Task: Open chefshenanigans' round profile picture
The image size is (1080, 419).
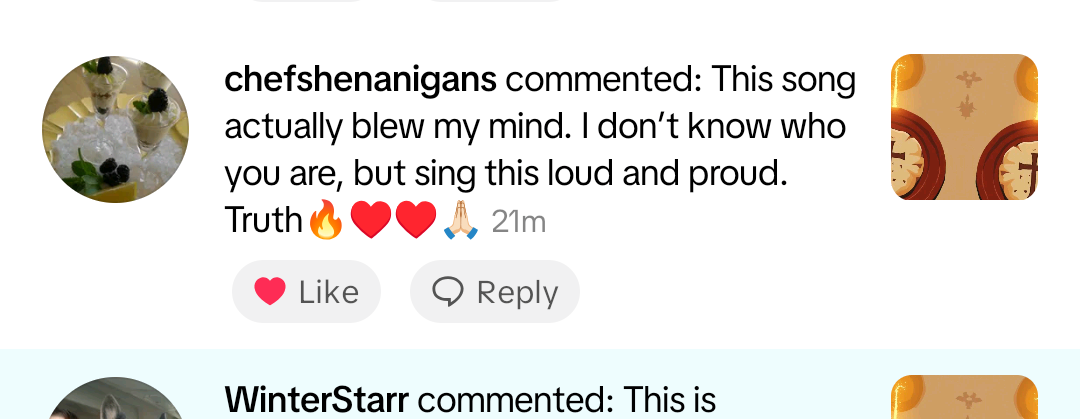Action: pos(115,130)
